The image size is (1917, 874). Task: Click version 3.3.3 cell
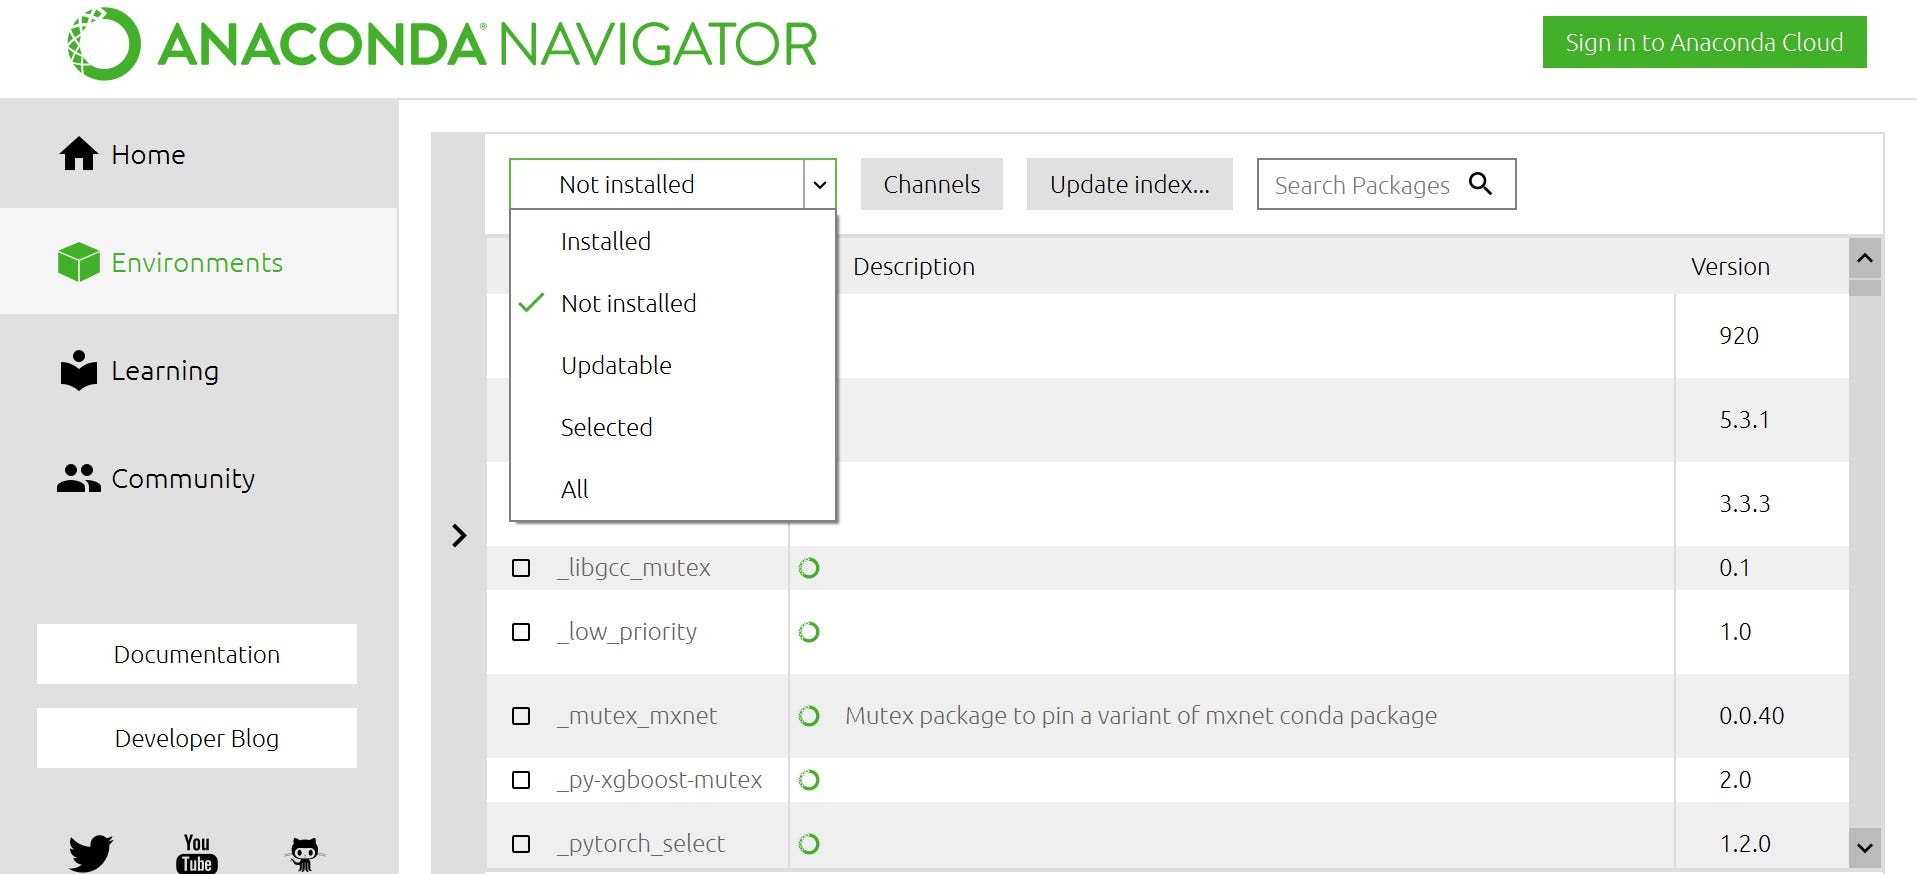coord(1745,504)
